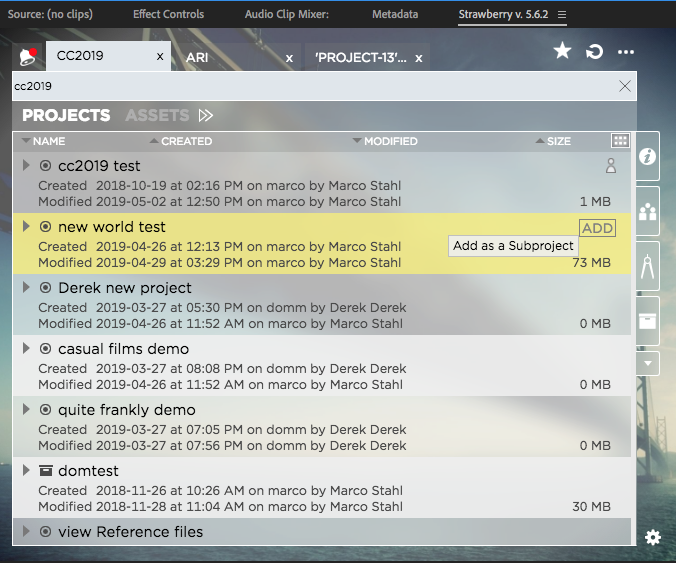676x563 pixels.
Task: Expand the domtest project
Action: (26, 470)
